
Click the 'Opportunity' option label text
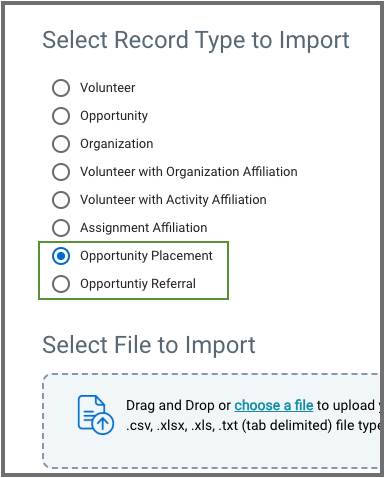click(114, 116)
